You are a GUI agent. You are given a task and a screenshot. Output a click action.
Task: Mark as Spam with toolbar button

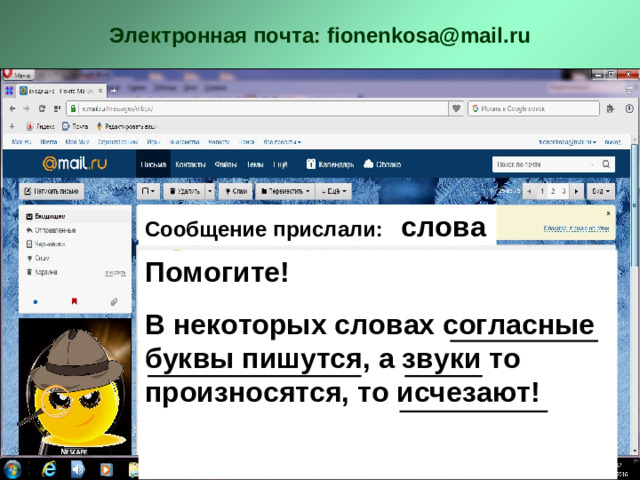click(236, 191)
